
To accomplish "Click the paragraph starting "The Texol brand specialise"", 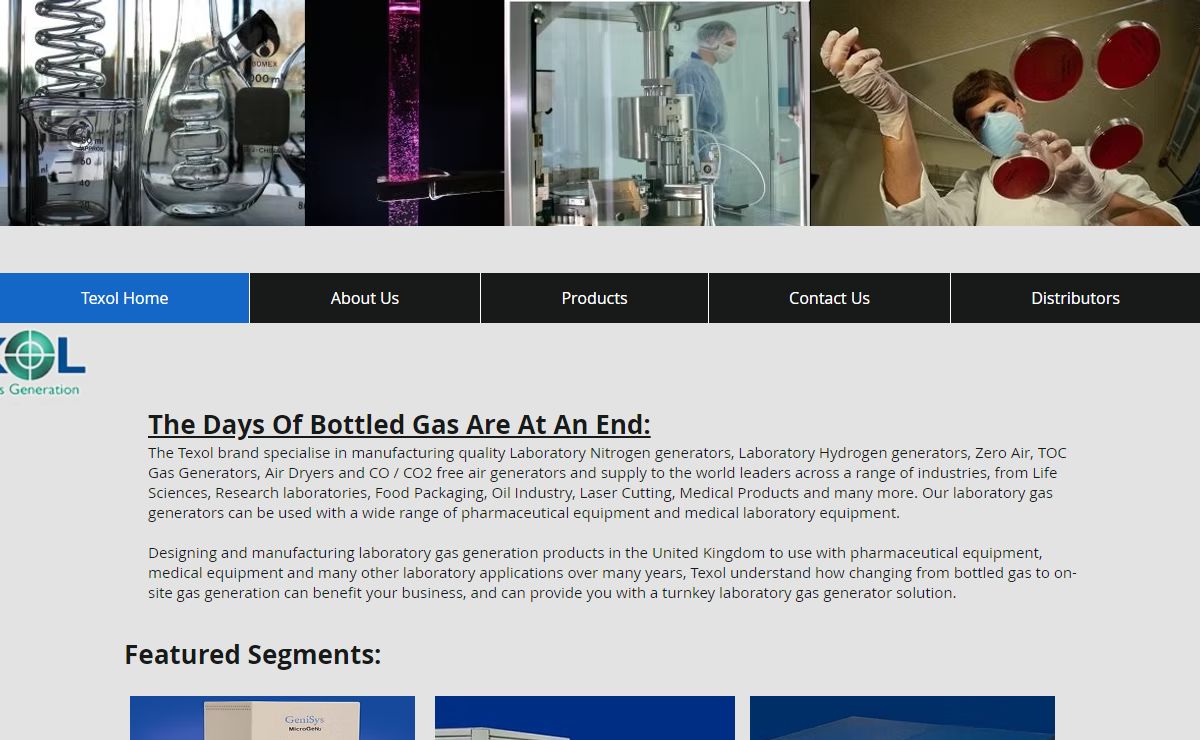I will [608, 483].
